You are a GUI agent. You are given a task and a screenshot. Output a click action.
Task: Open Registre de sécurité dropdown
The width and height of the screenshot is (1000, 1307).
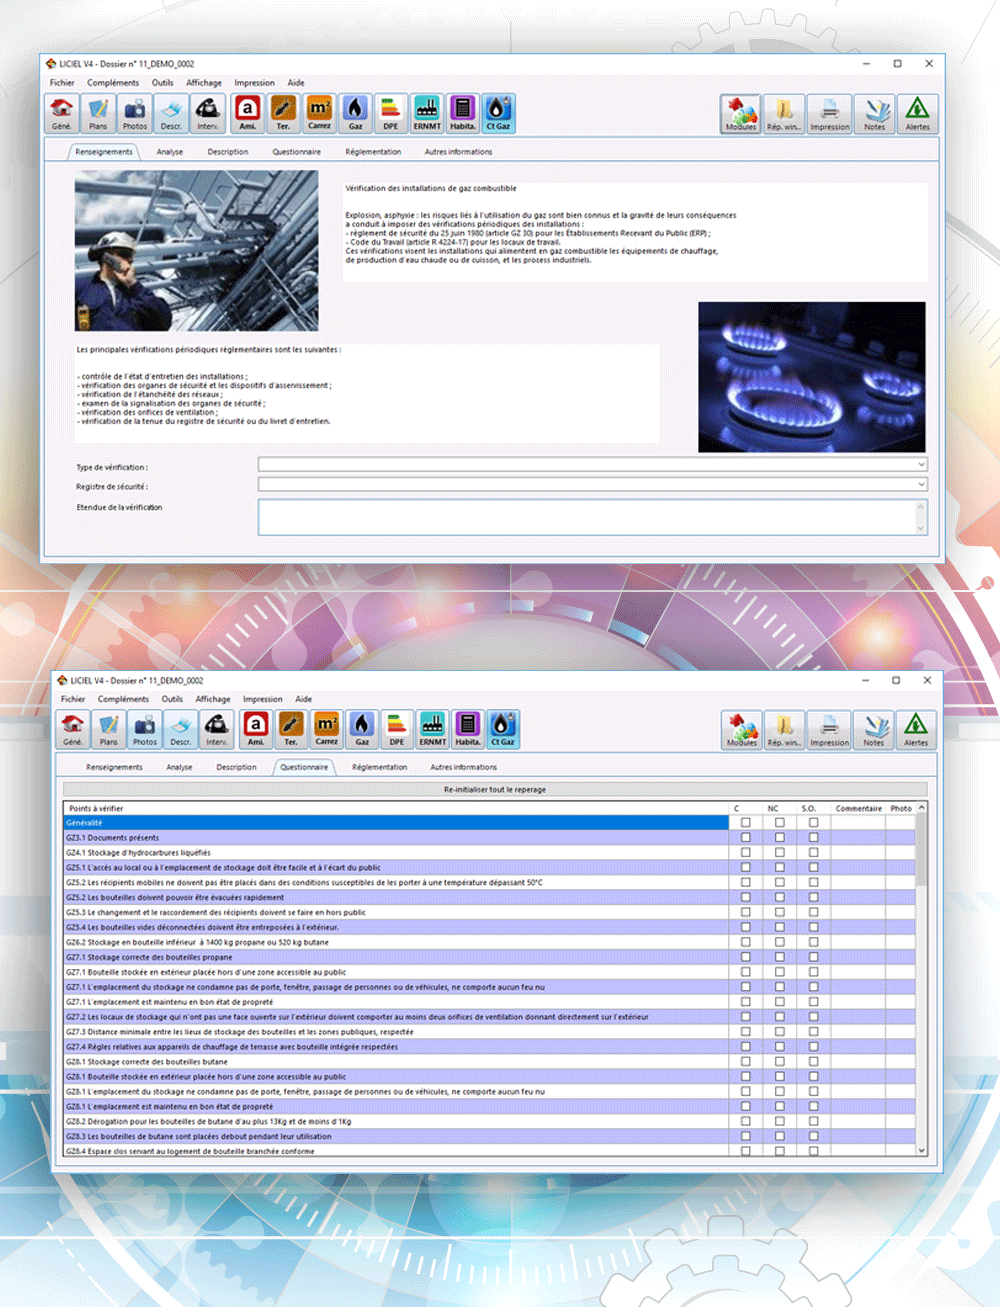coord(592,484)
